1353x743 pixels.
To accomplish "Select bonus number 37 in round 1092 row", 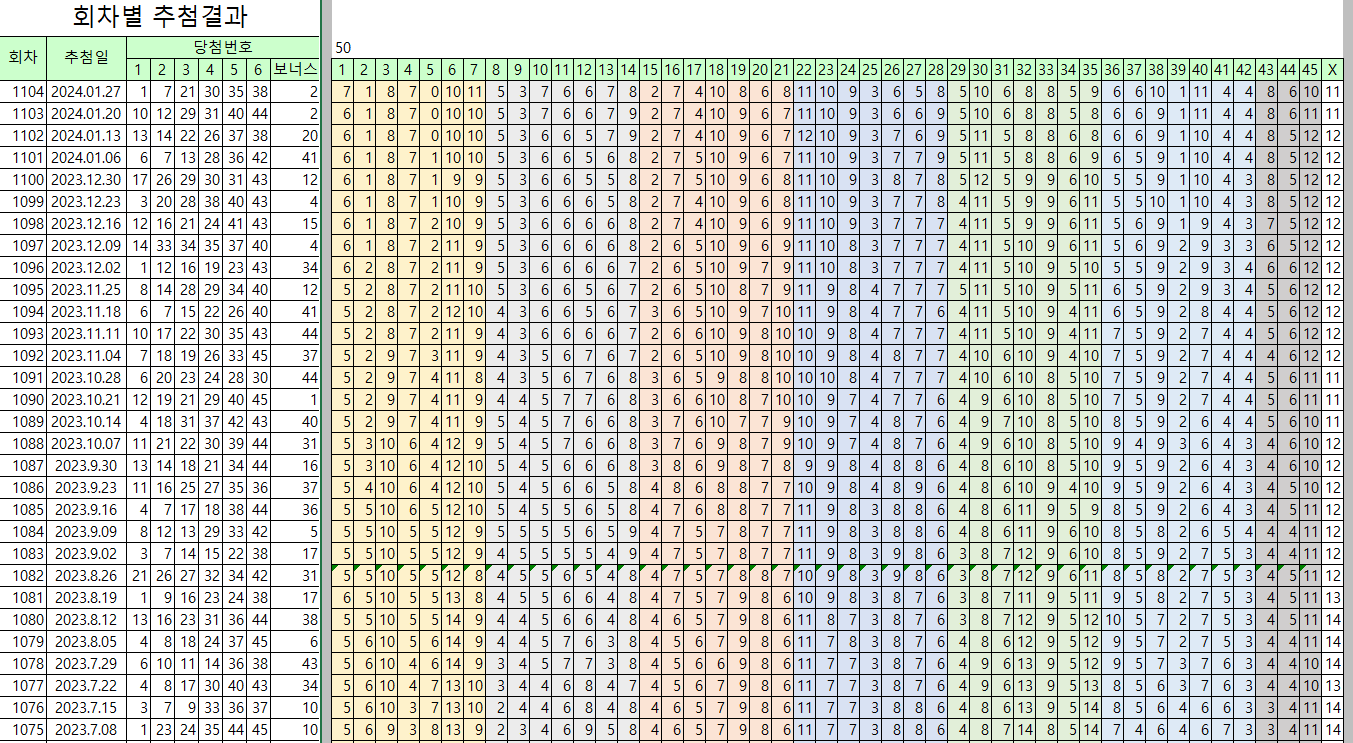I will point(295,356).
